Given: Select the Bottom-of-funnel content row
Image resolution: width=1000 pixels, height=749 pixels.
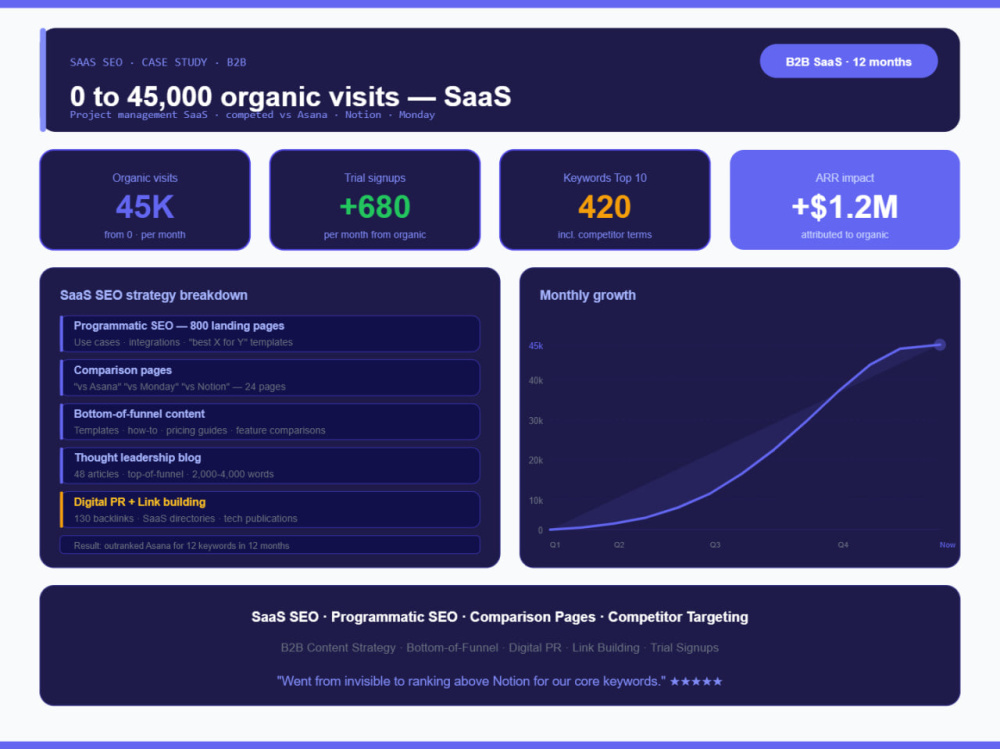Looking at the screenshot, I should (x=270, y=422).
